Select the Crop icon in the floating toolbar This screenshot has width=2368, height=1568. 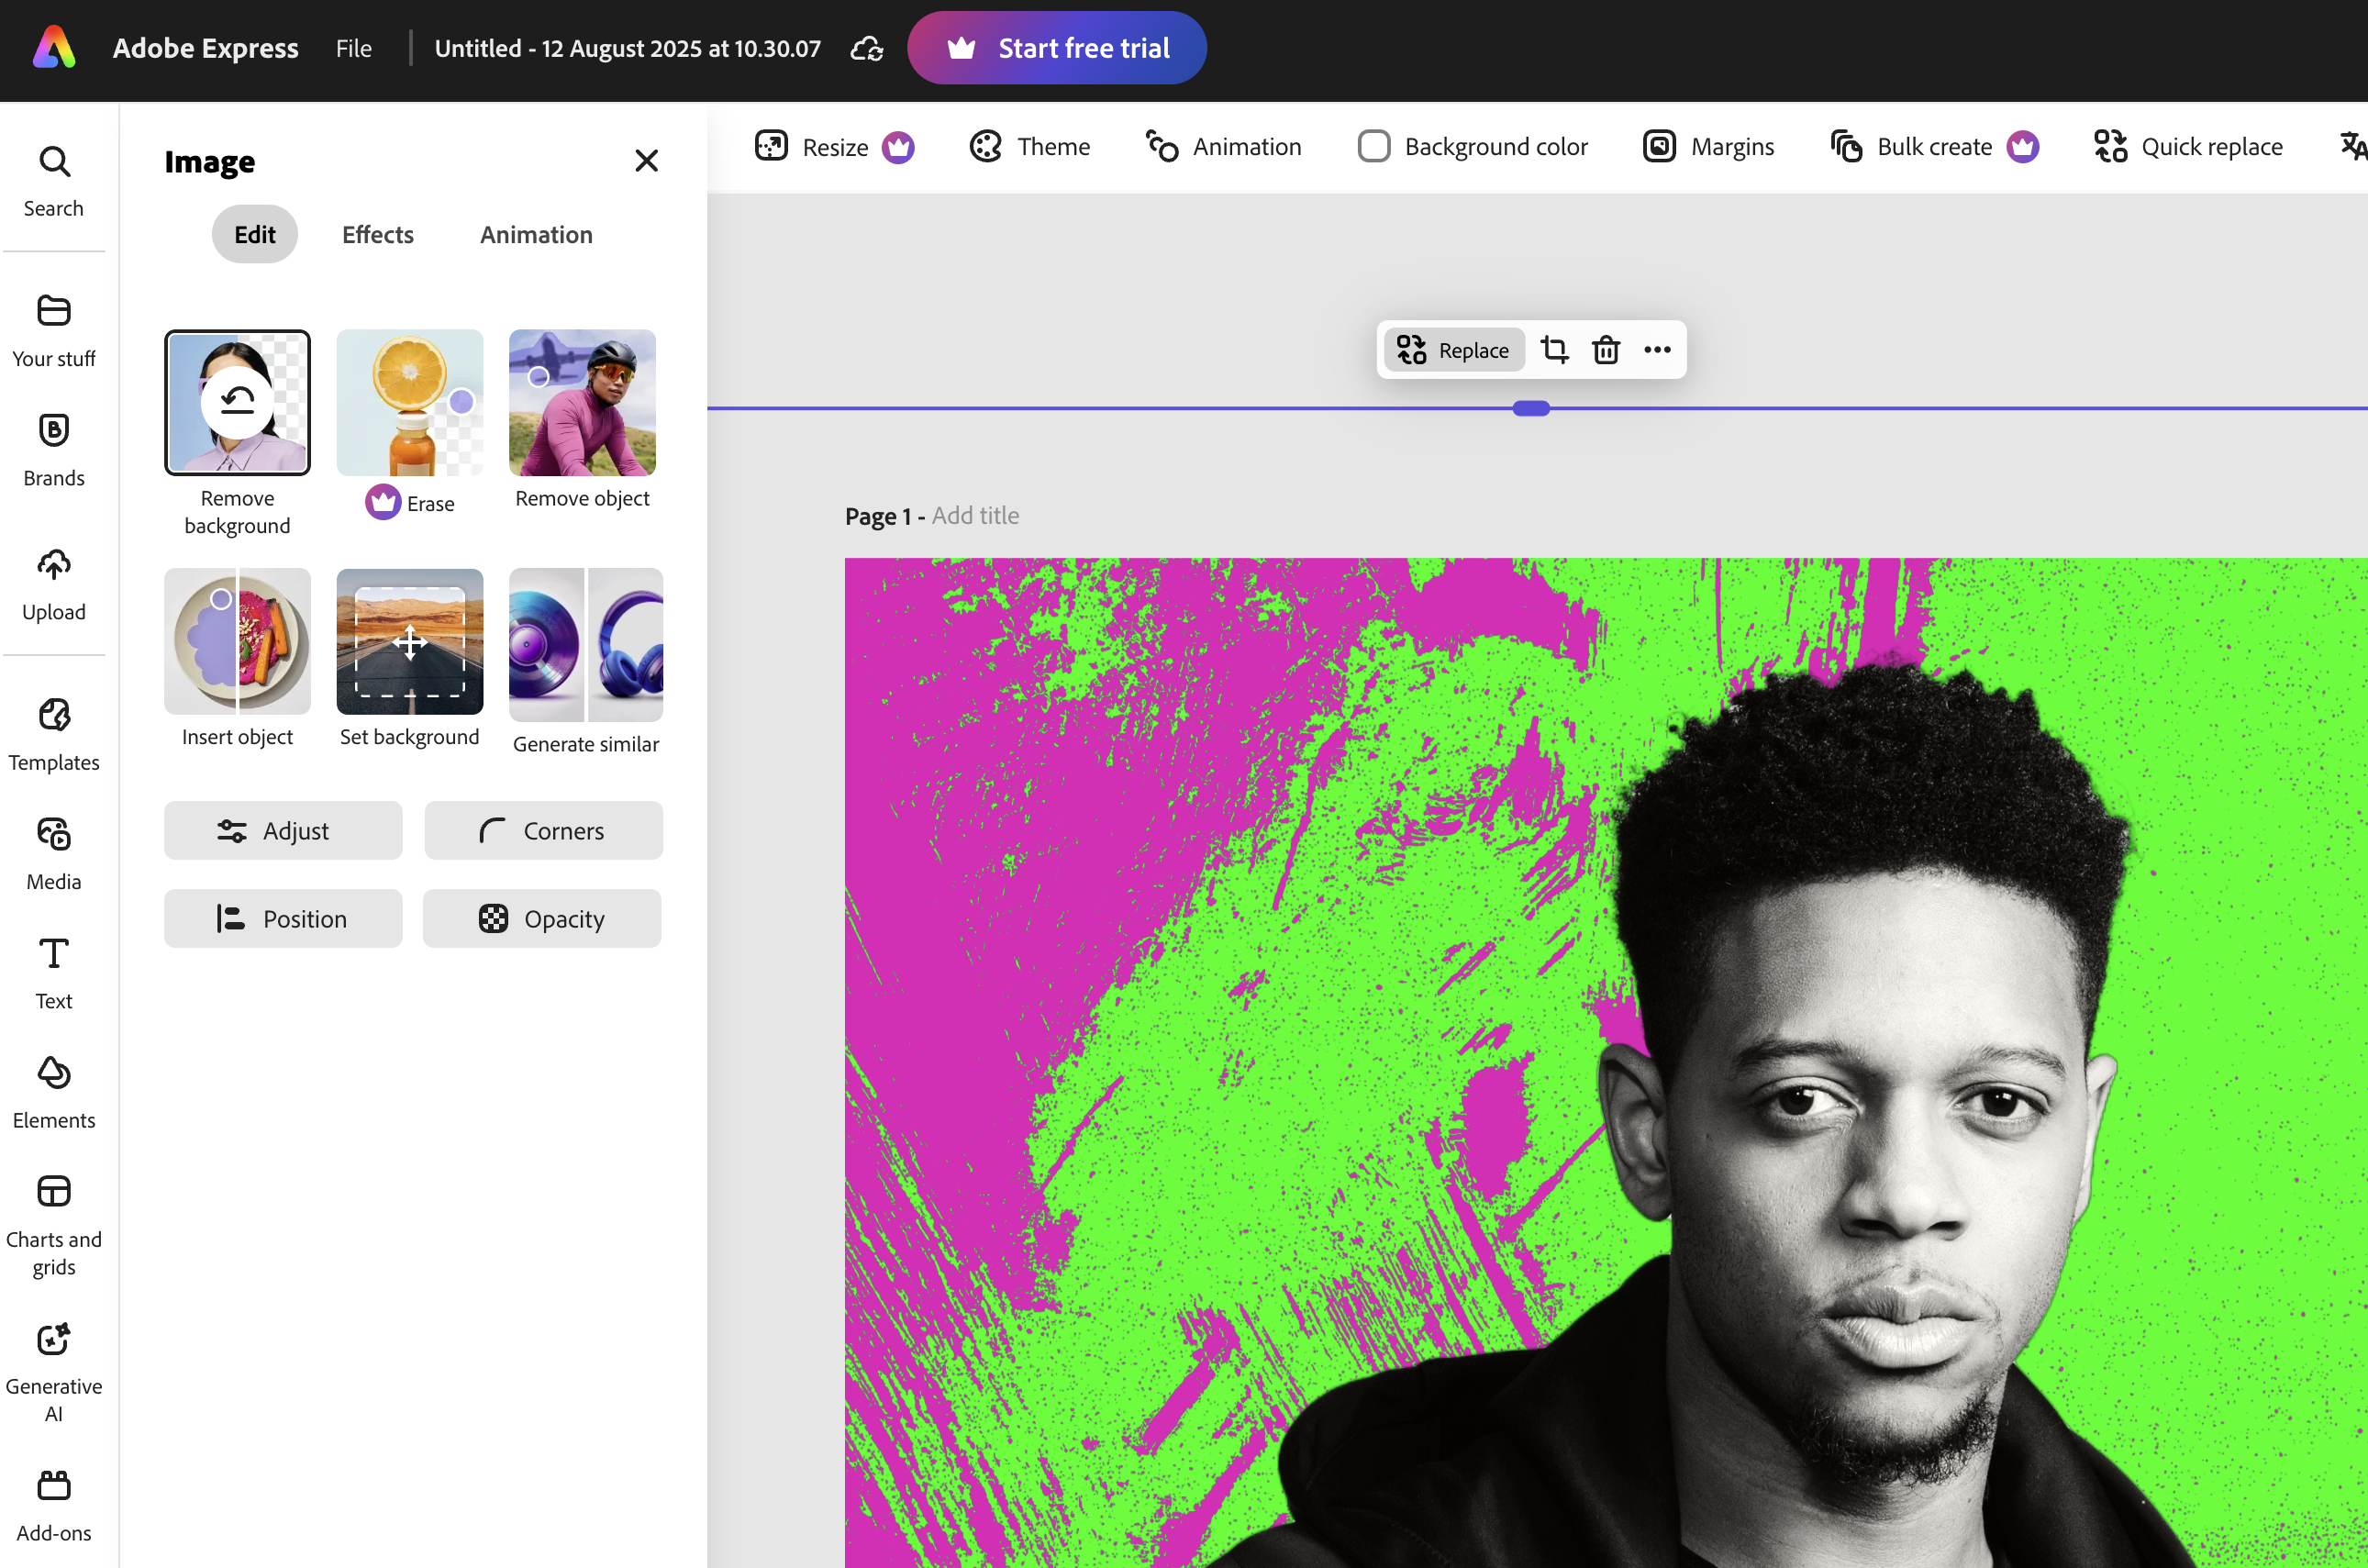point(1555,349)
